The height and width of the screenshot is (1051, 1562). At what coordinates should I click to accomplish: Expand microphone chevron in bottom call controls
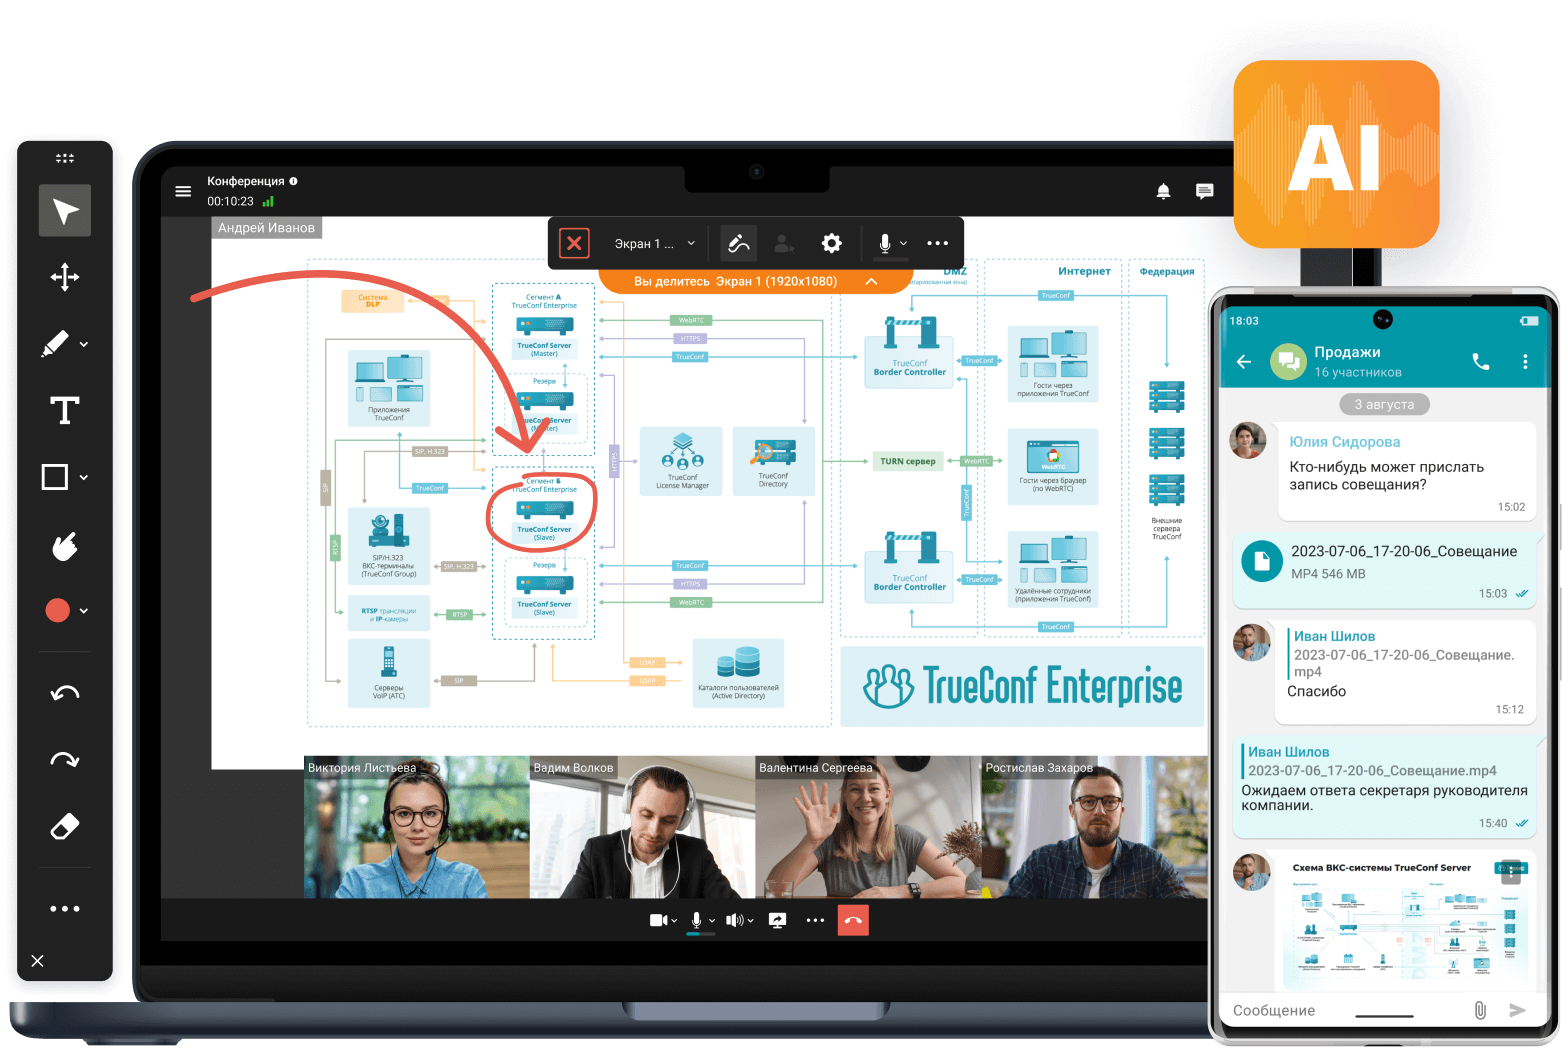point(712,920)
